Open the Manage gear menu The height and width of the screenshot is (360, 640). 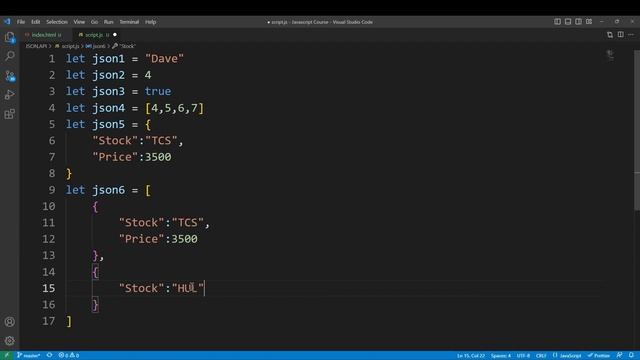pyautogui.click(x=10, y=340)
